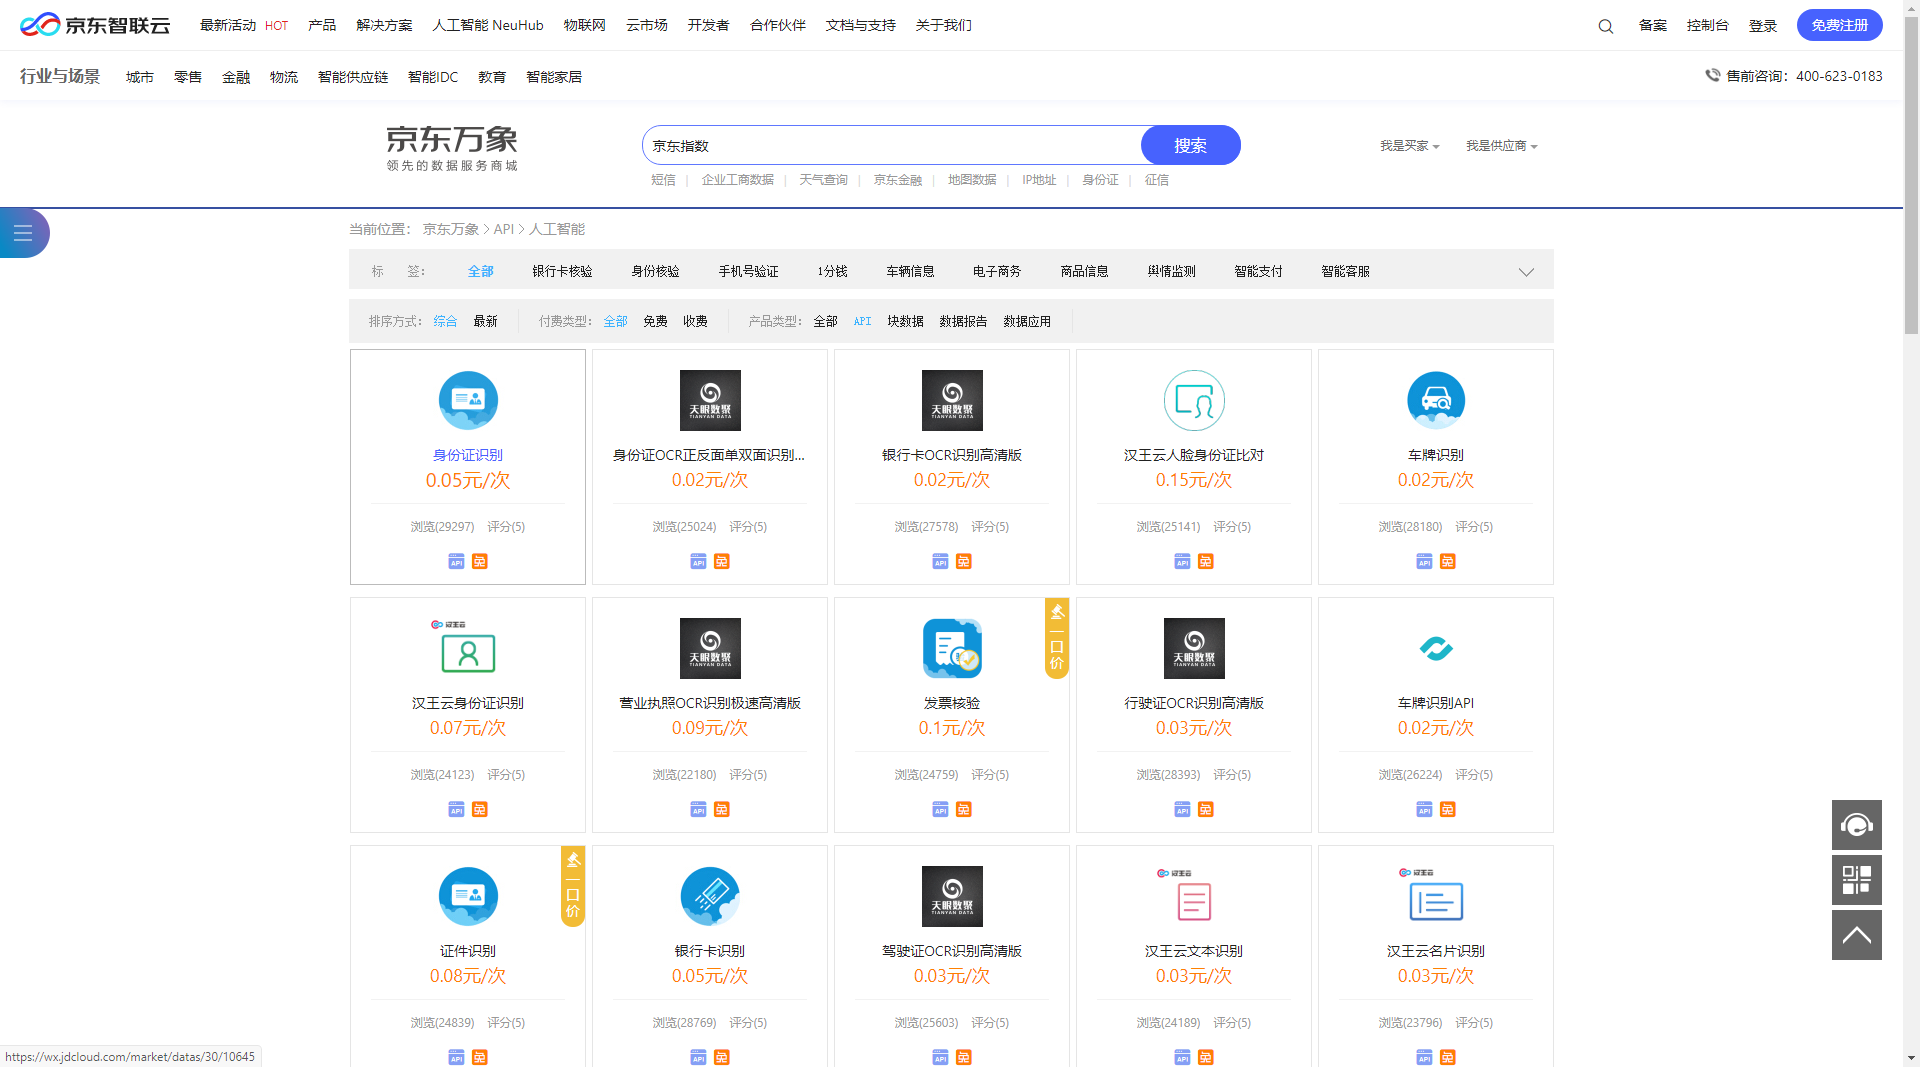Click the 京东万象 marketplace logo
The width and height of the screenshot is (1920, 1067).
pyautogui.click(x=452, y=147)
